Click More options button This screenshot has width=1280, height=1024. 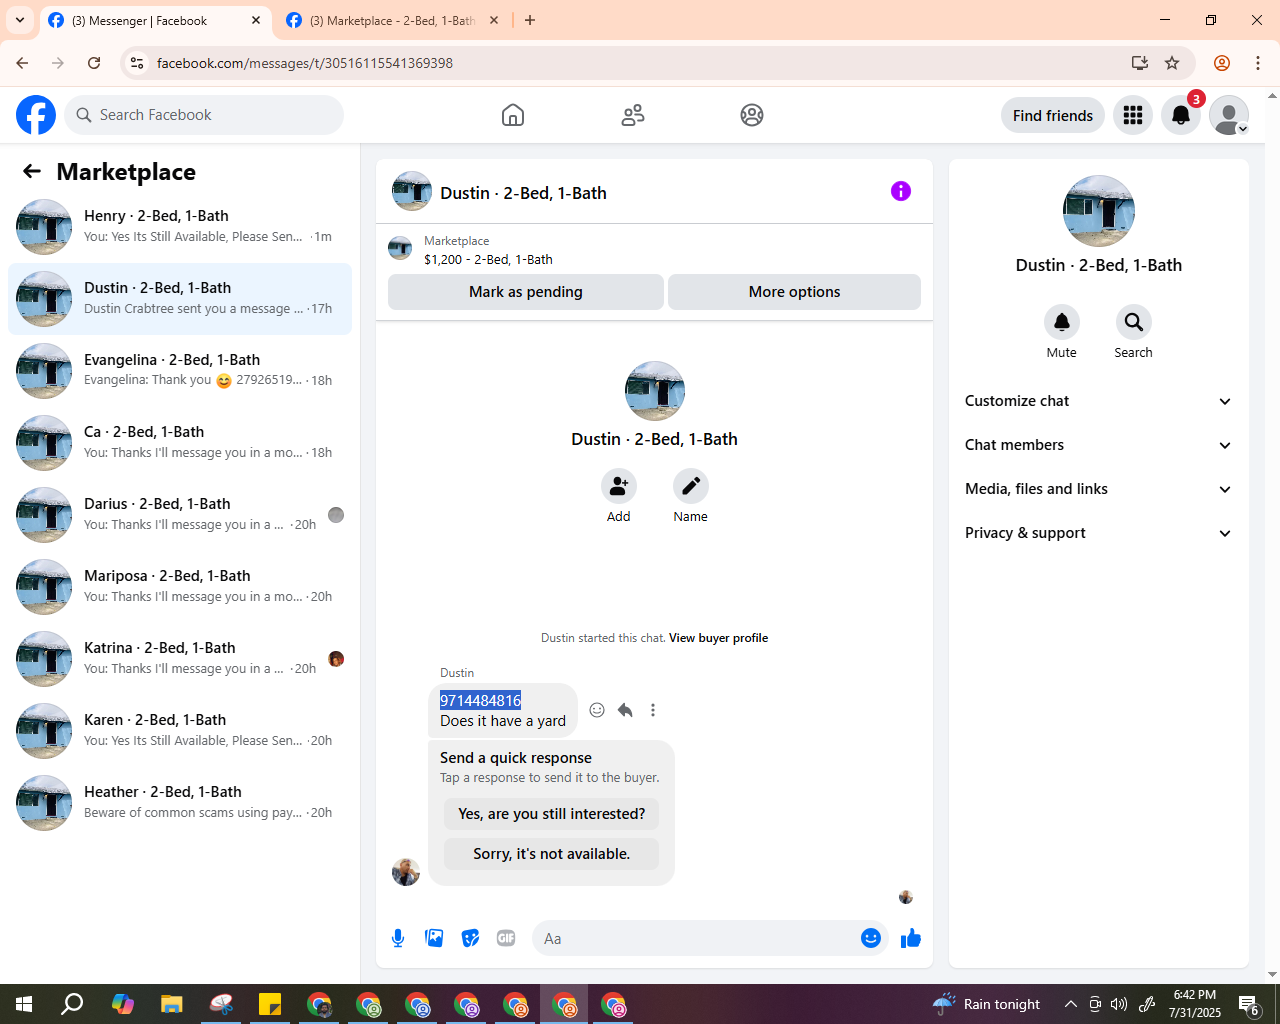click(794, 292)
